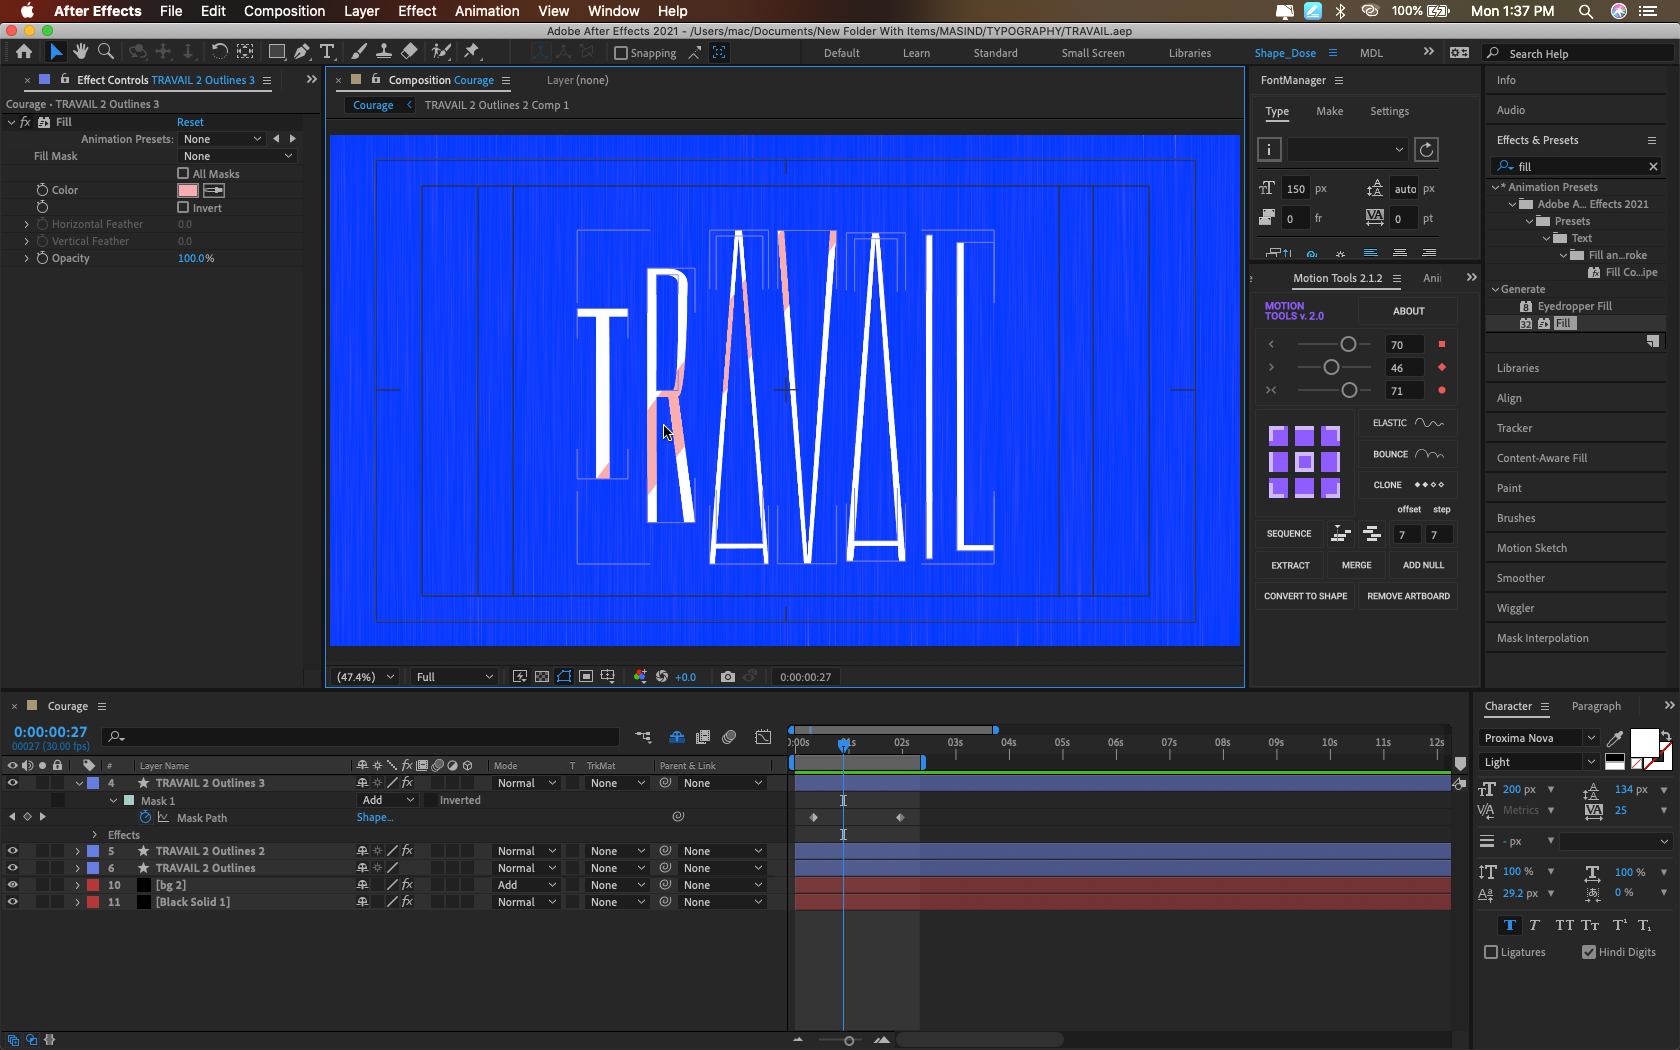The height and width of the screenshot is (1050, 1680).
Task: Switch to the FontManager Make tab
Action: 1329,111
